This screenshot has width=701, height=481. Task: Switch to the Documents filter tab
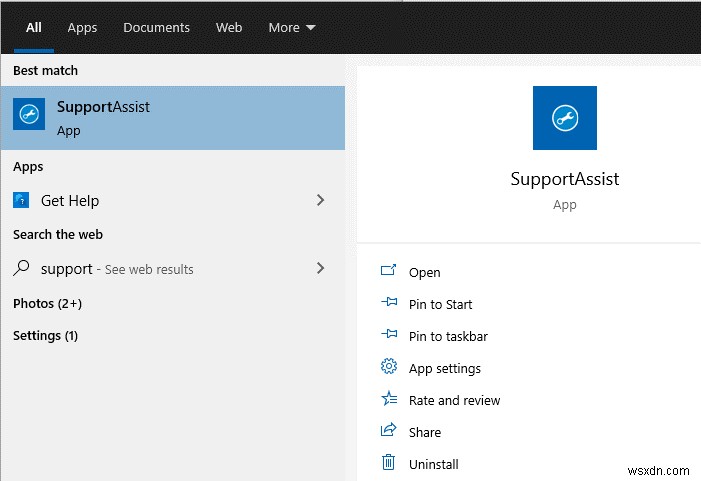156,27
